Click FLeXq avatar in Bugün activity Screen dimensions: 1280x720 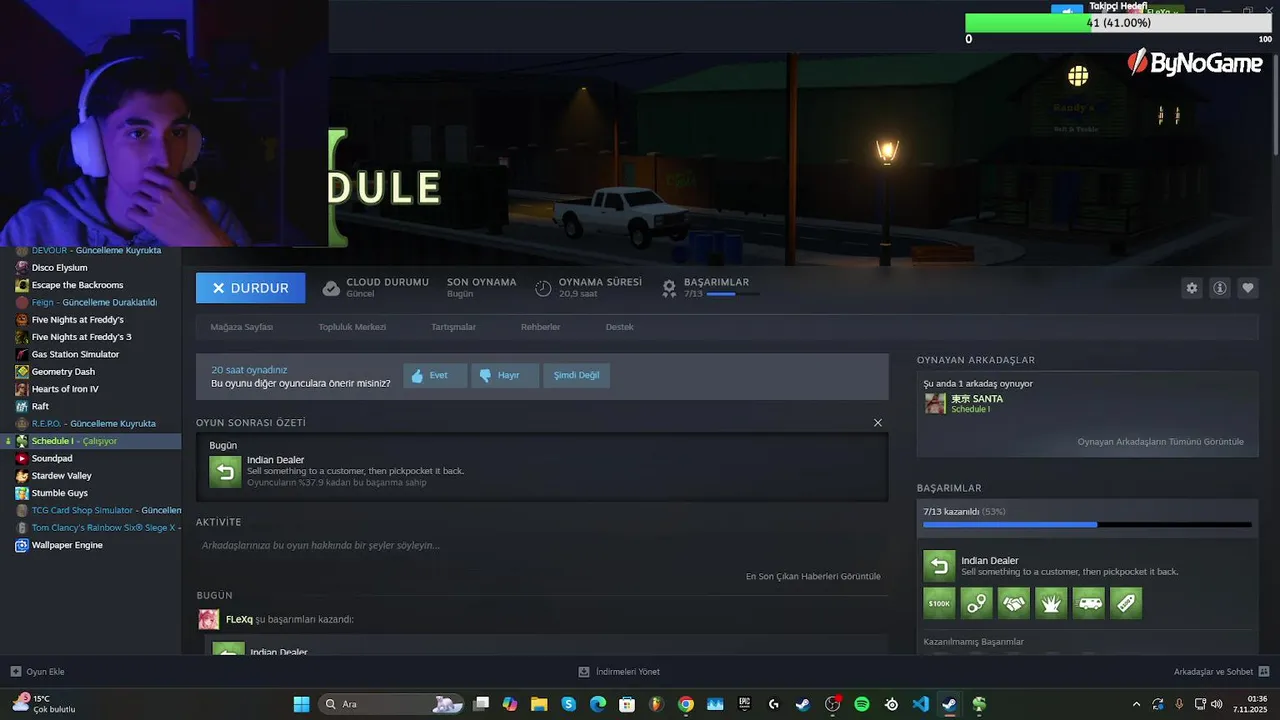pos(208,619)
